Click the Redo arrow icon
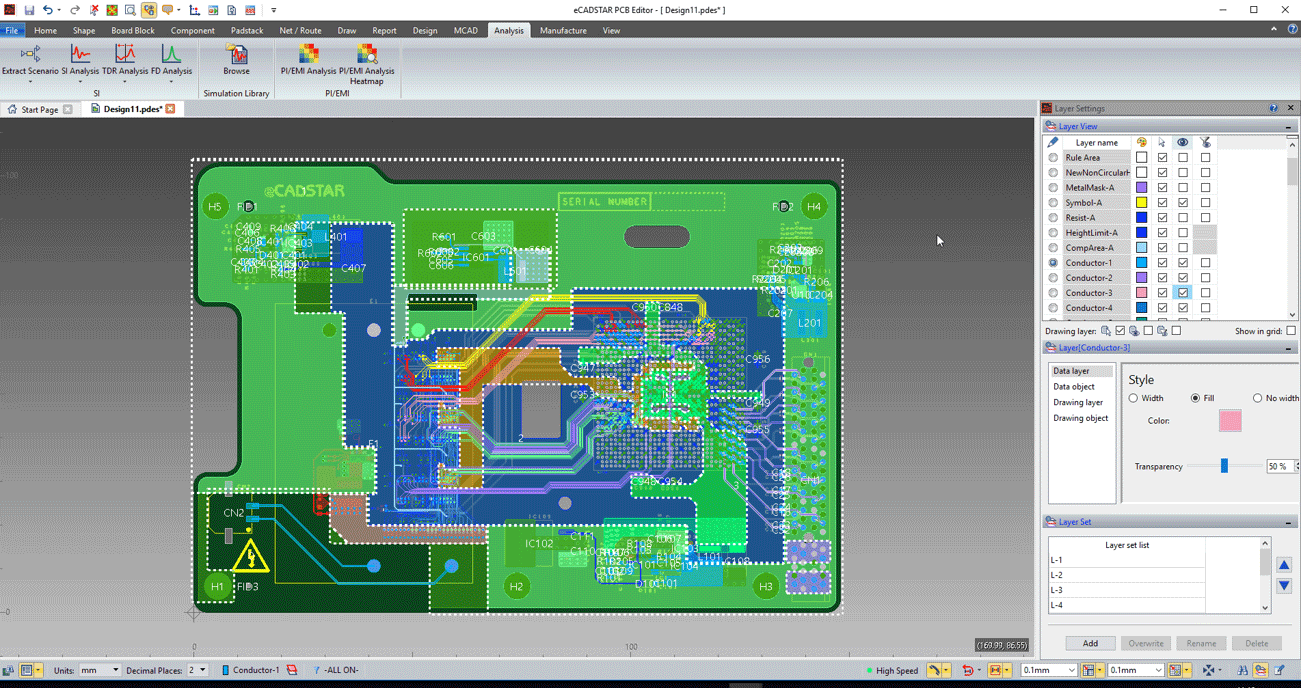 click(x=74, y=10)
